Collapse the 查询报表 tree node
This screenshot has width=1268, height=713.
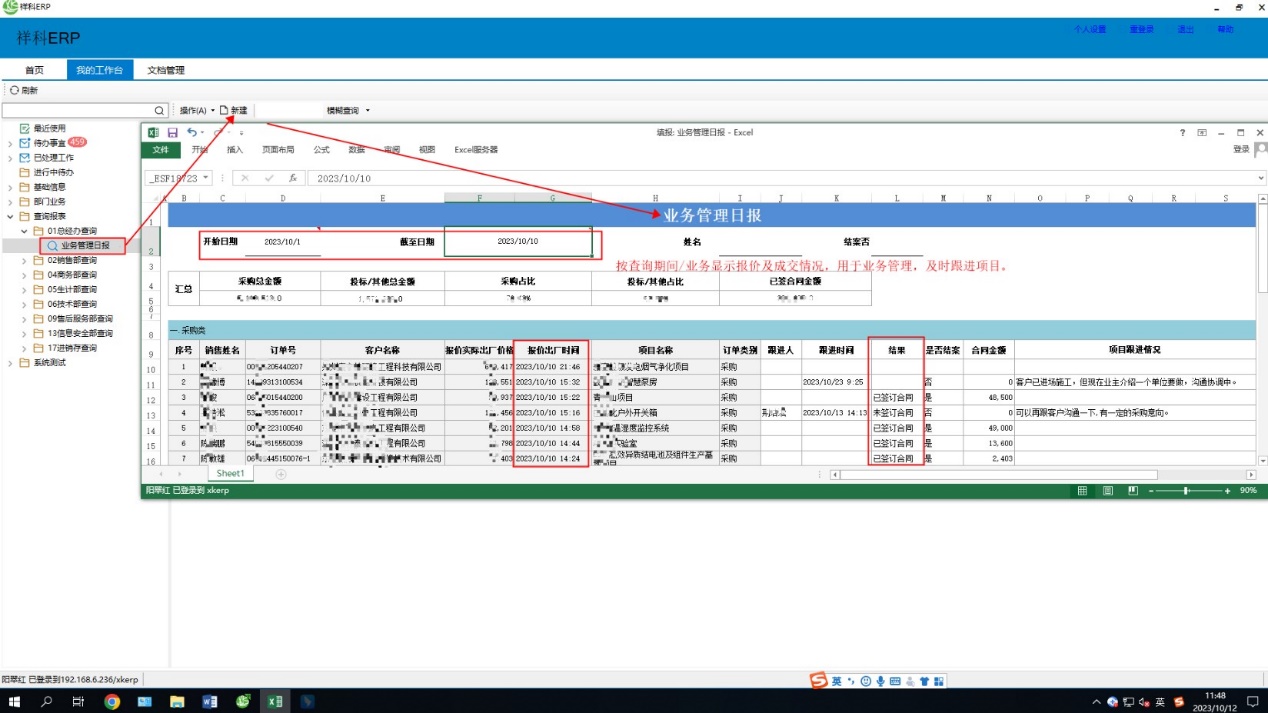tap(11, 216)
